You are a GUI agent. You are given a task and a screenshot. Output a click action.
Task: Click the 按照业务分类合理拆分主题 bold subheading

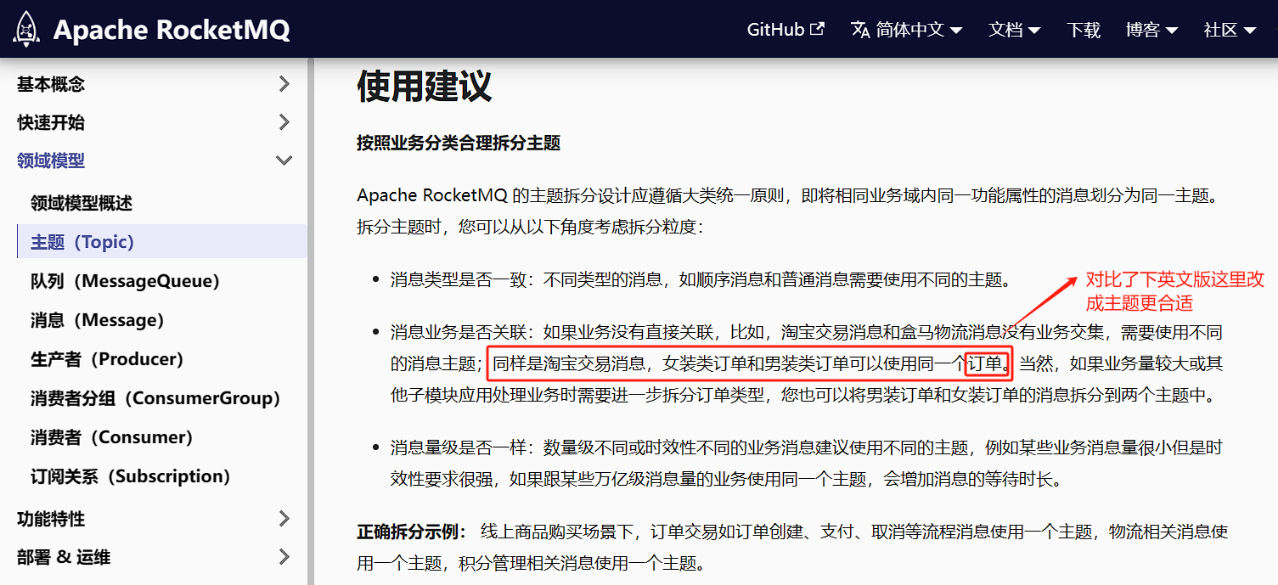(x=458, y=142)
